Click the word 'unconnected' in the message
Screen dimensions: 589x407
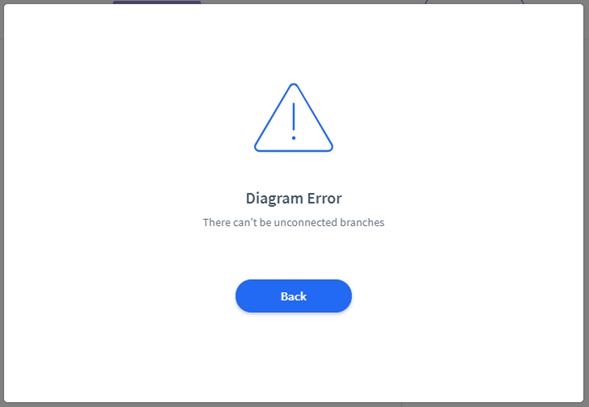pyautogui.click(x=305, y=222)
